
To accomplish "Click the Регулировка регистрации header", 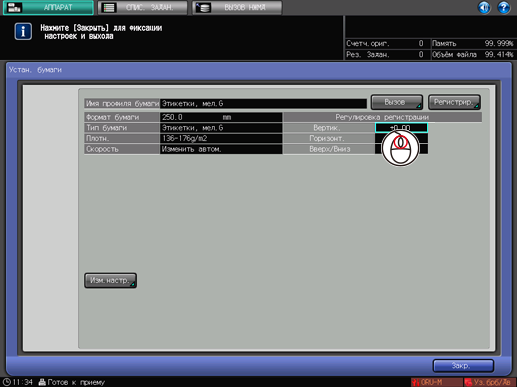I will (382, 117).
